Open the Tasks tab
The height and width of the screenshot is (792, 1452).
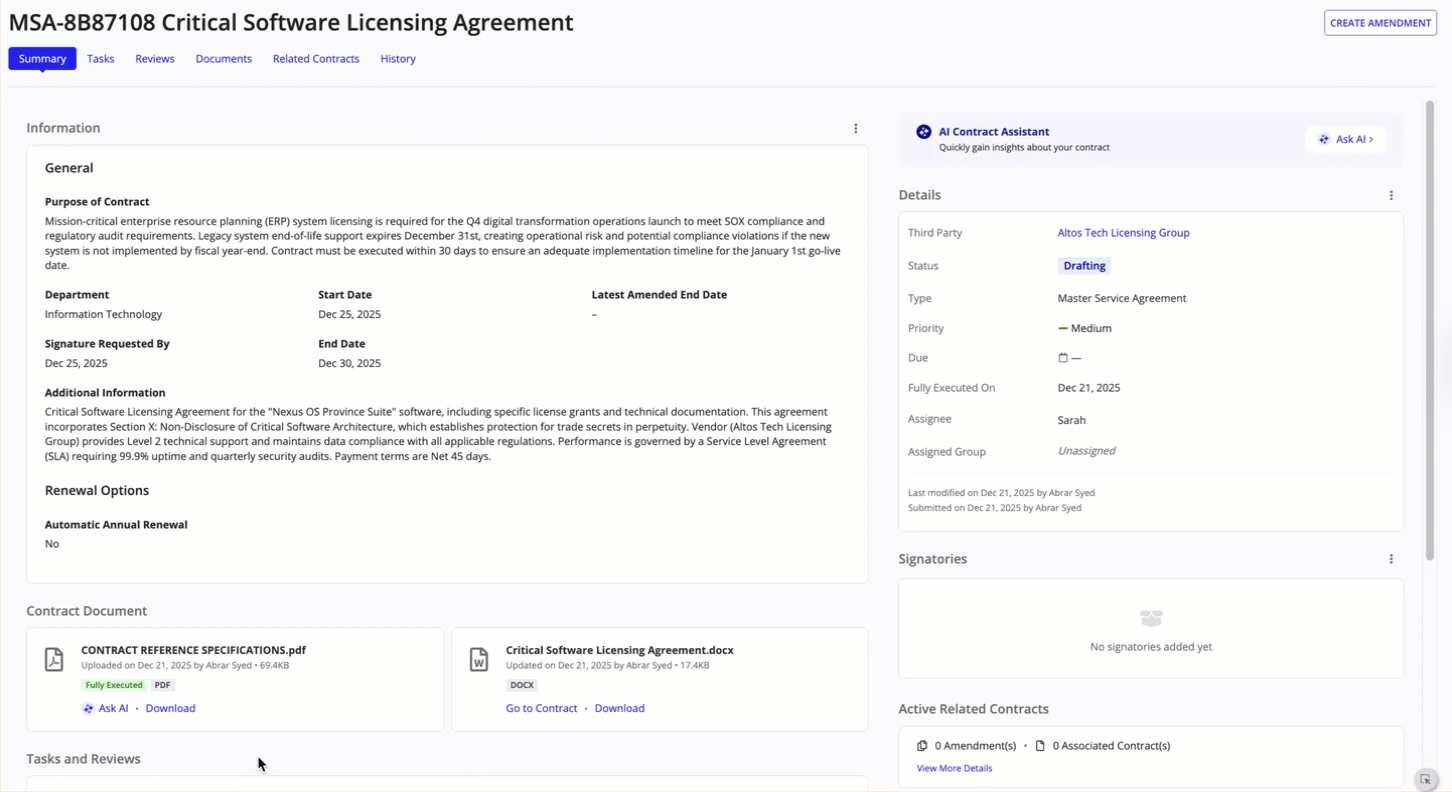100,59
